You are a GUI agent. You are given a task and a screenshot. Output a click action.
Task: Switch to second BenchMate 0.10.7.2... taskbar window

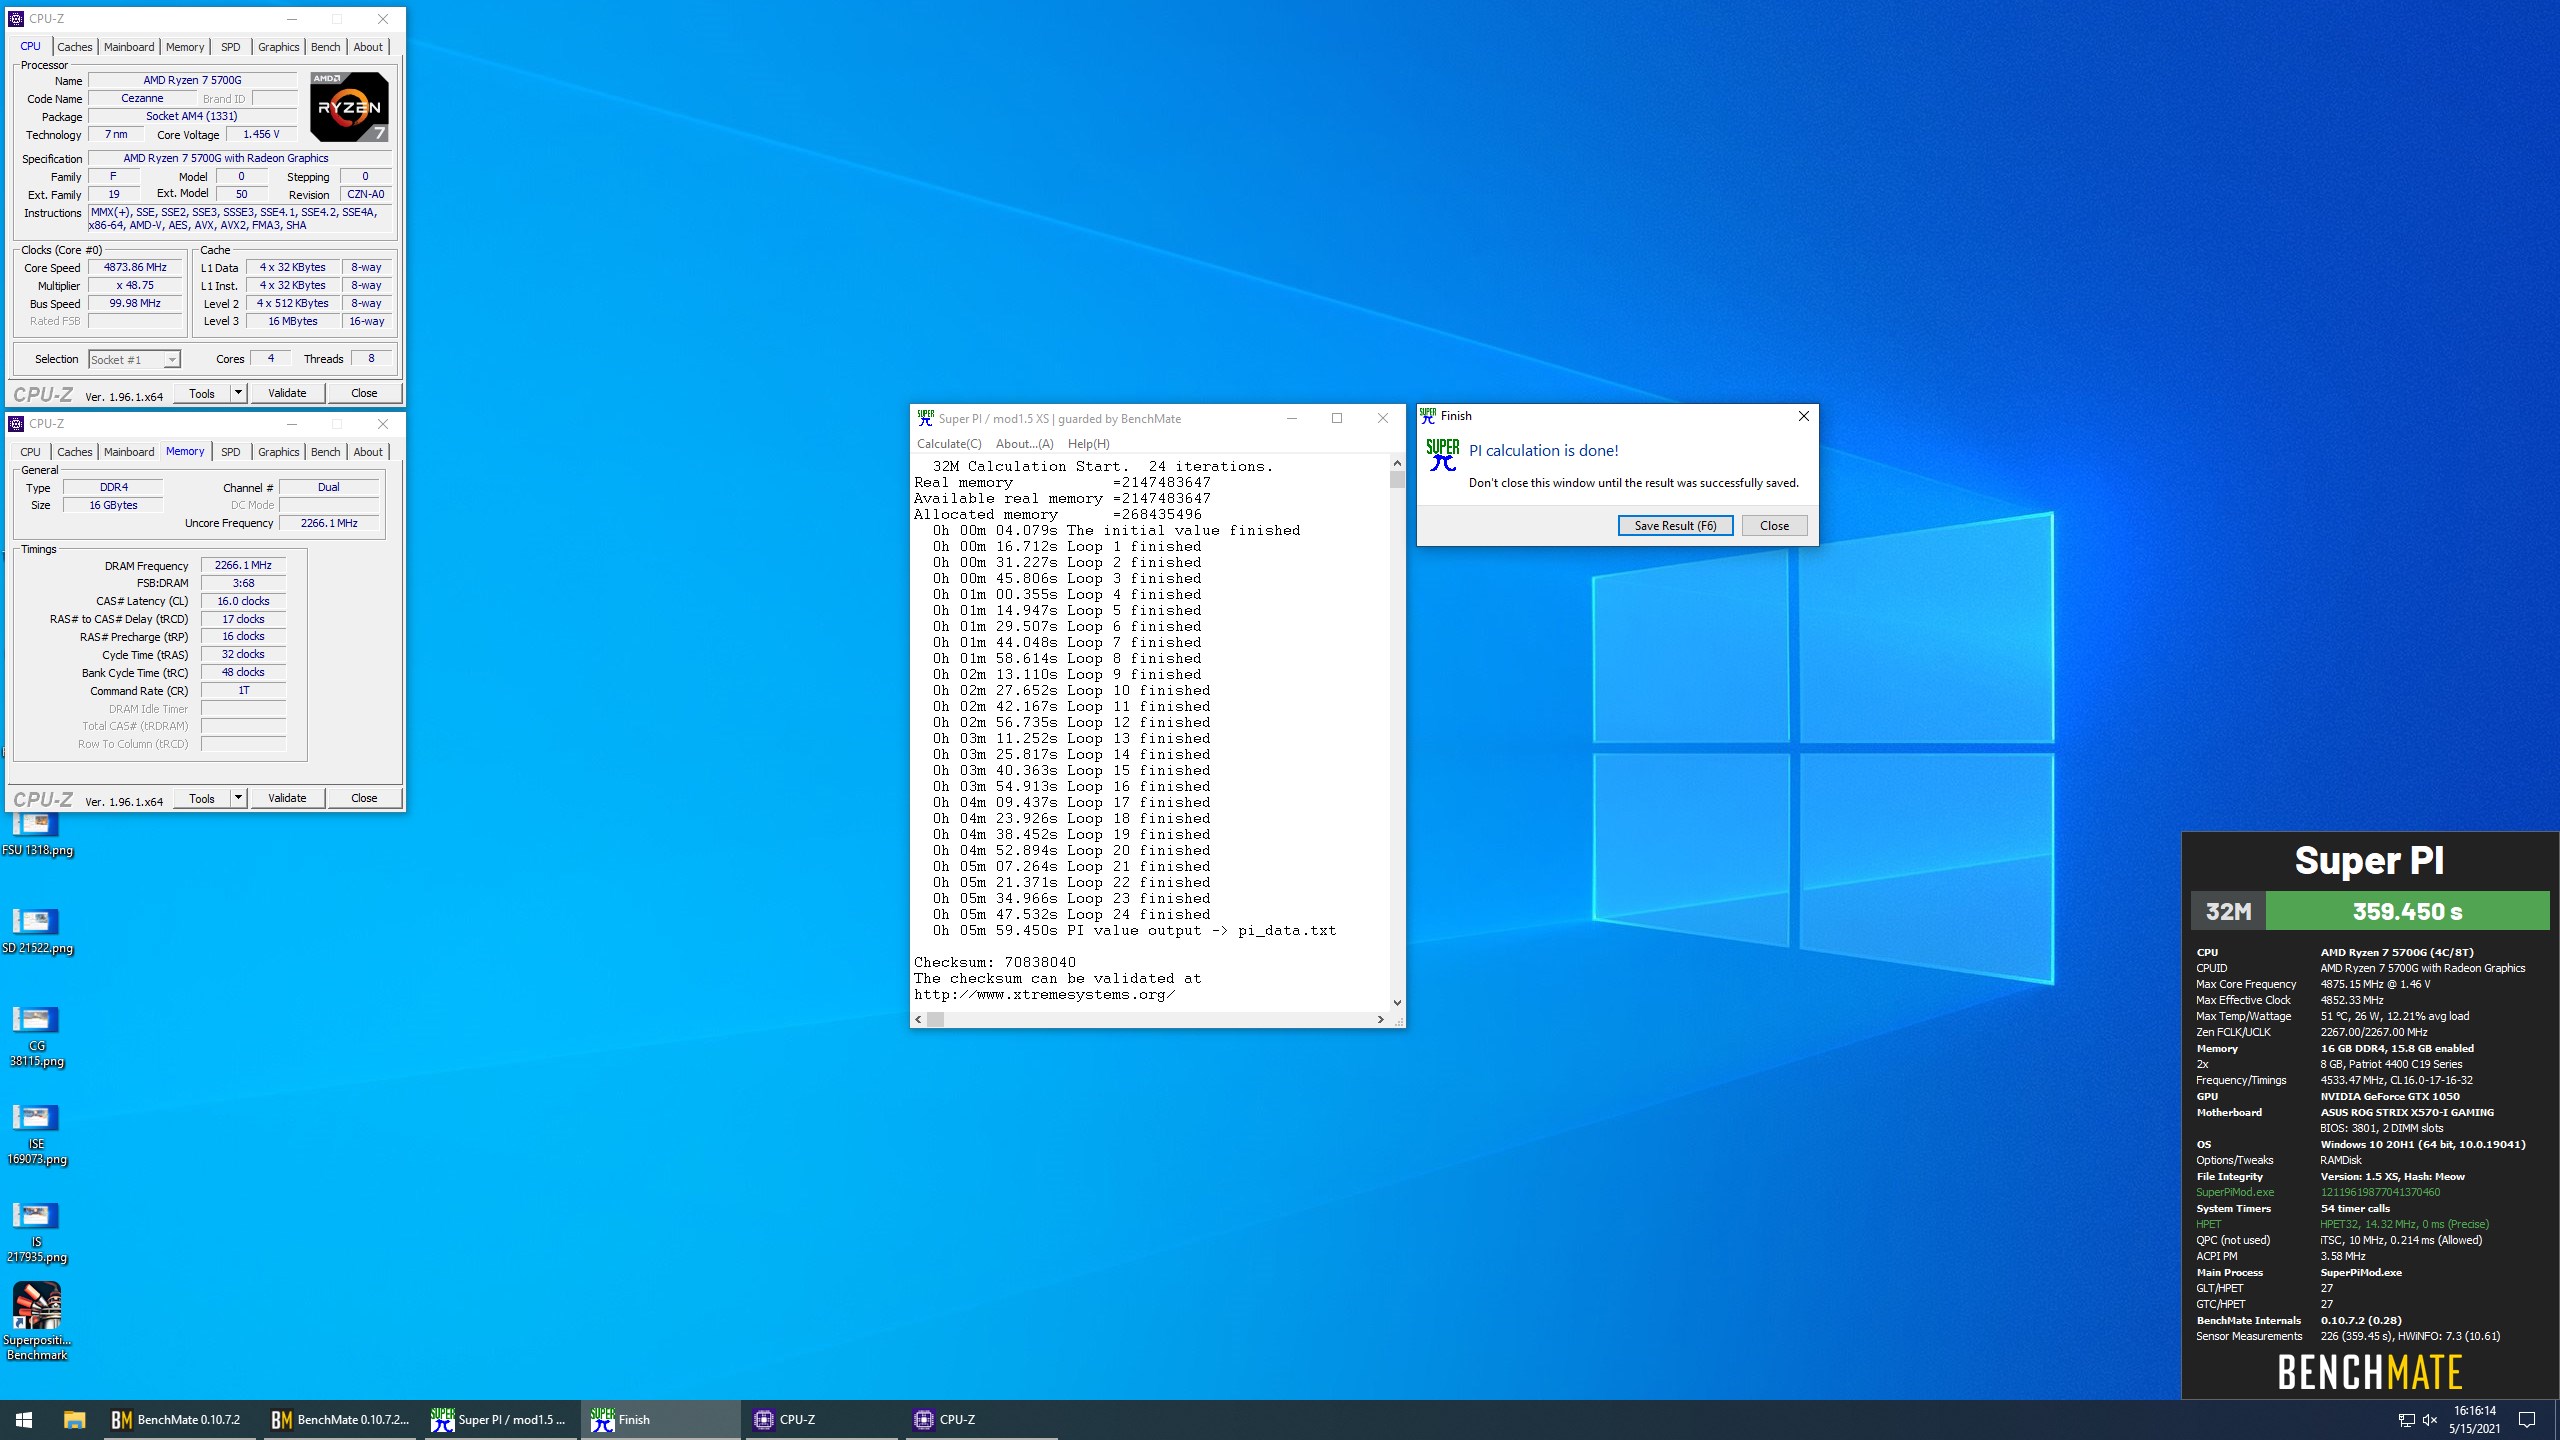(x=340, y=1419)
